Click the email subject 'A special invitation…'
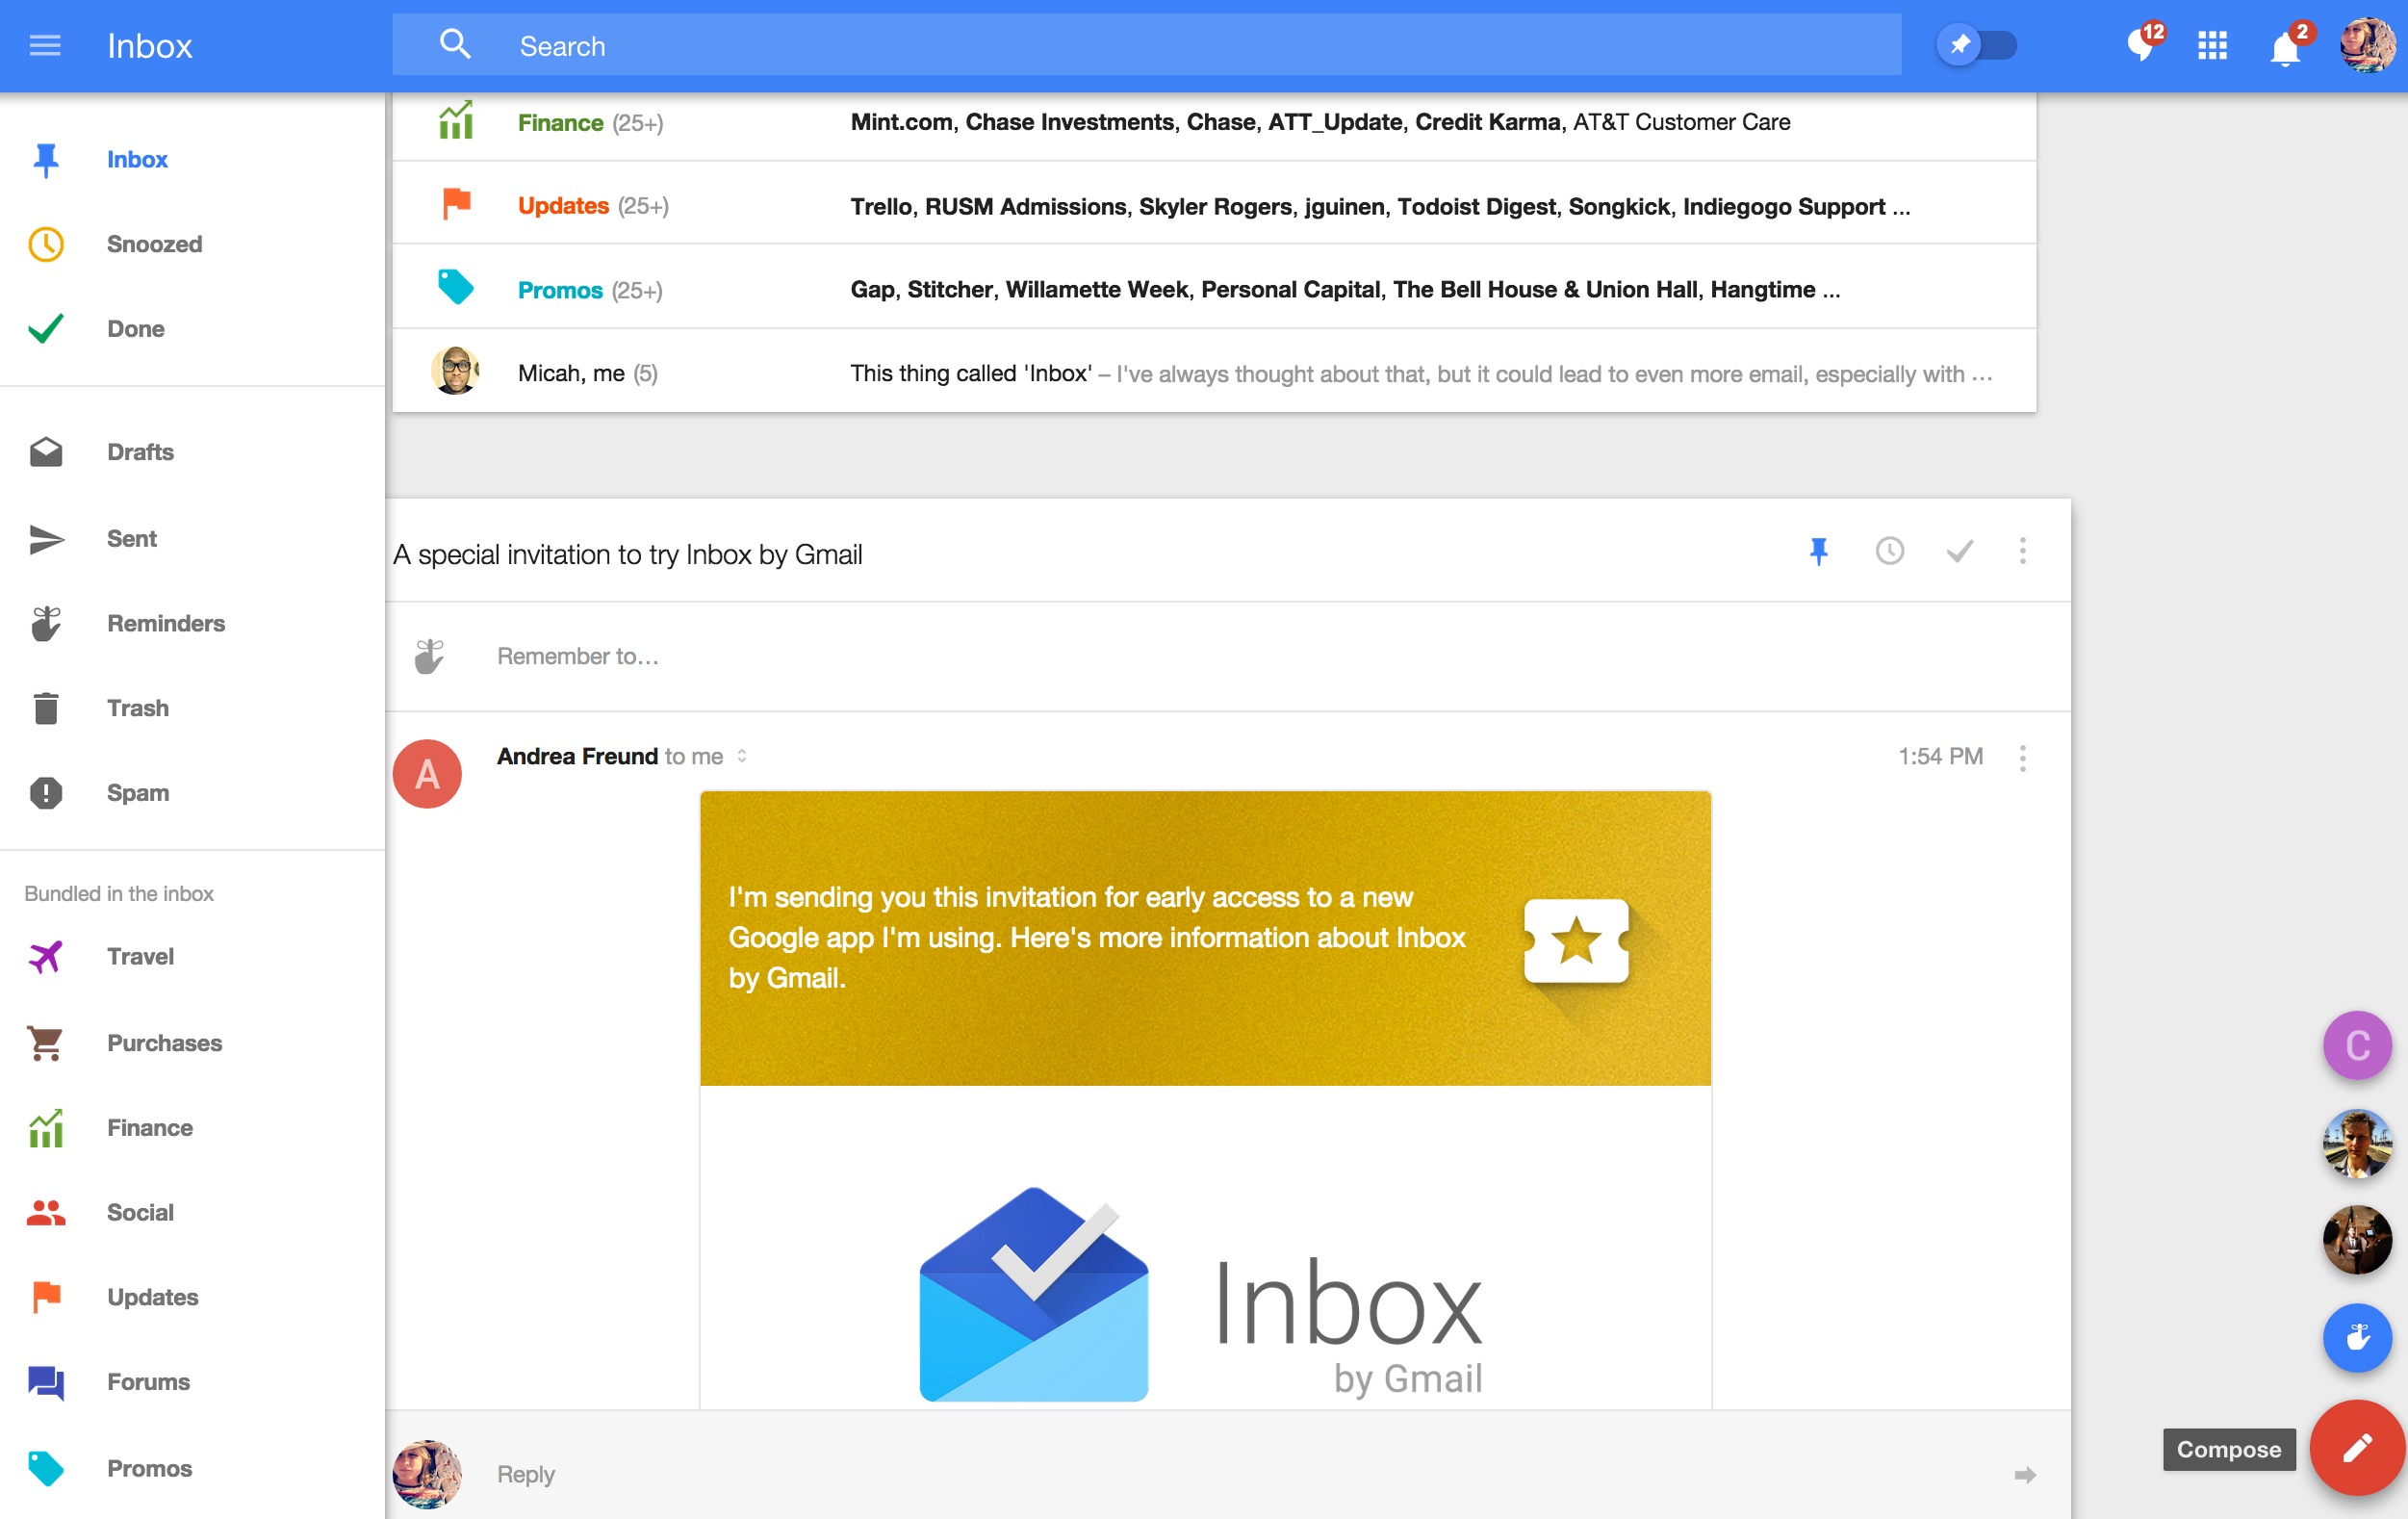2408x1519 pixels. pyautogui.click(x=628, y=555)
